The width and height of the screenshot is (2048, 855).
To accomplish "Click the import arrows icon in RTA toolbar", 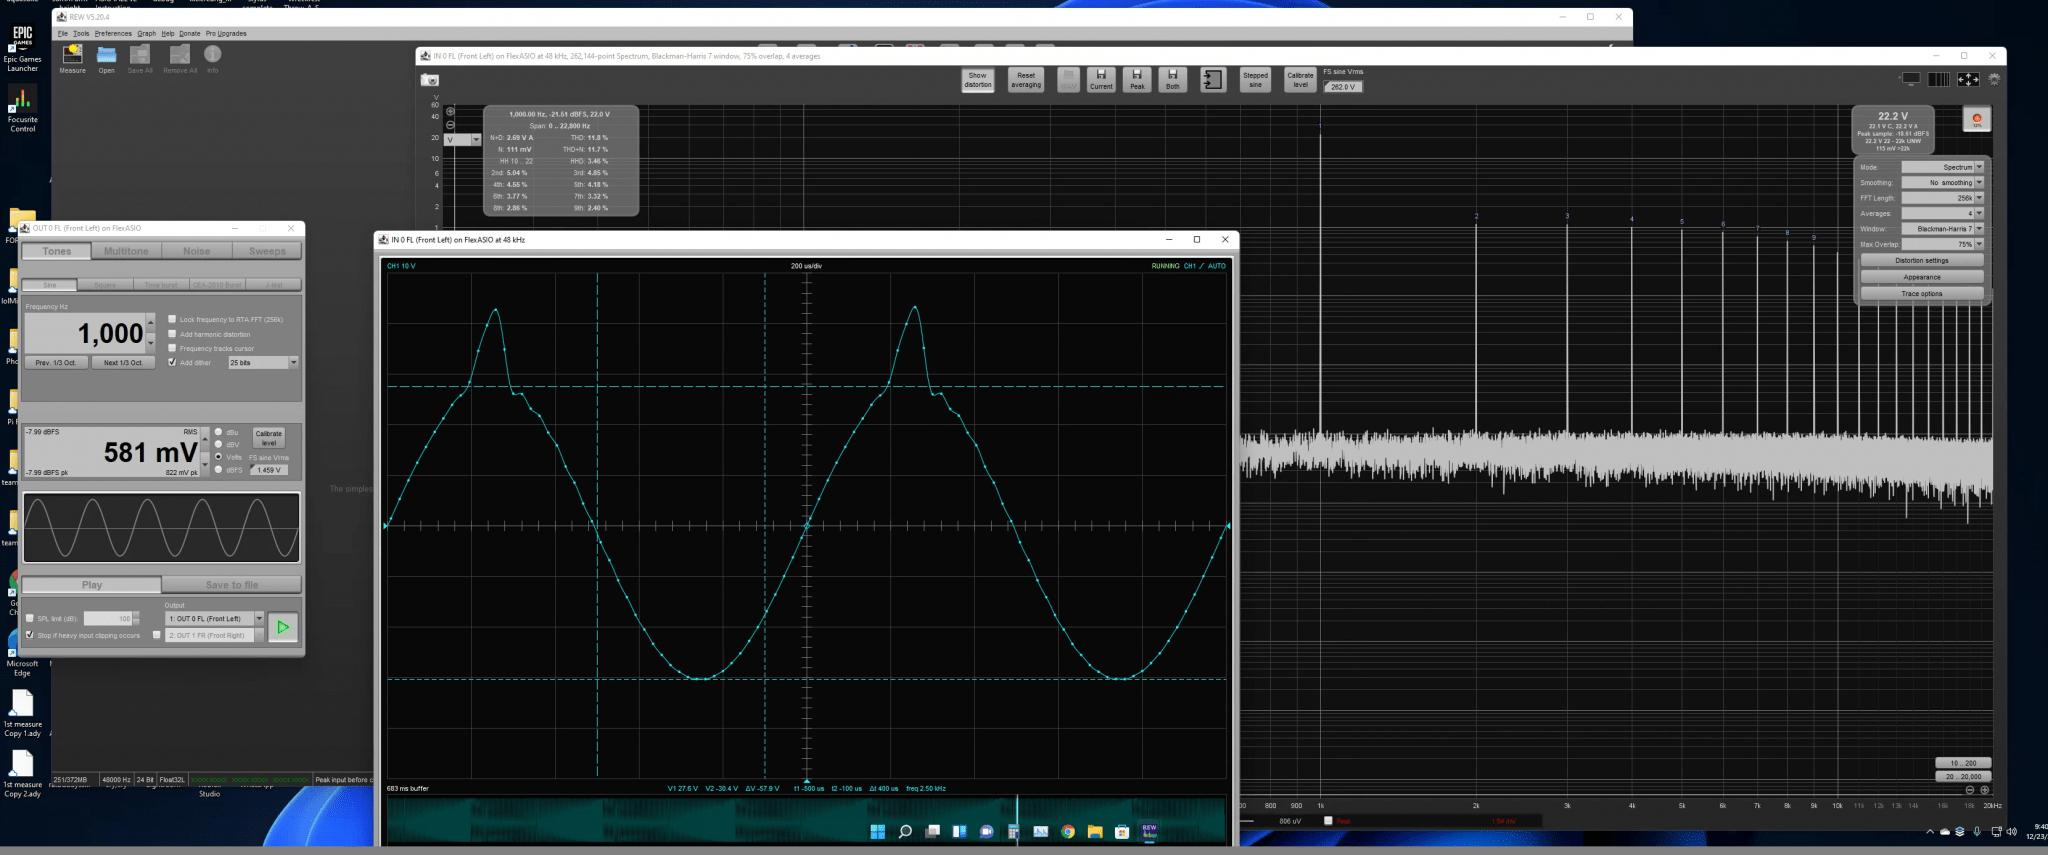I will pos(1213,80).
